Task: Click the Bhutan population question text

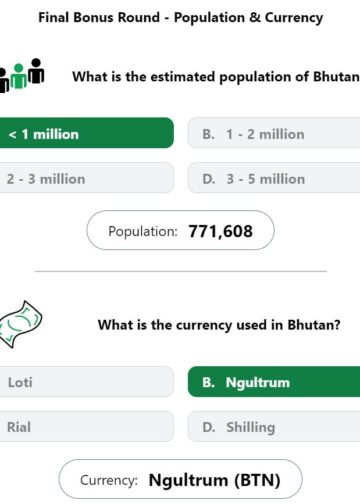Action: coord(216,77)
